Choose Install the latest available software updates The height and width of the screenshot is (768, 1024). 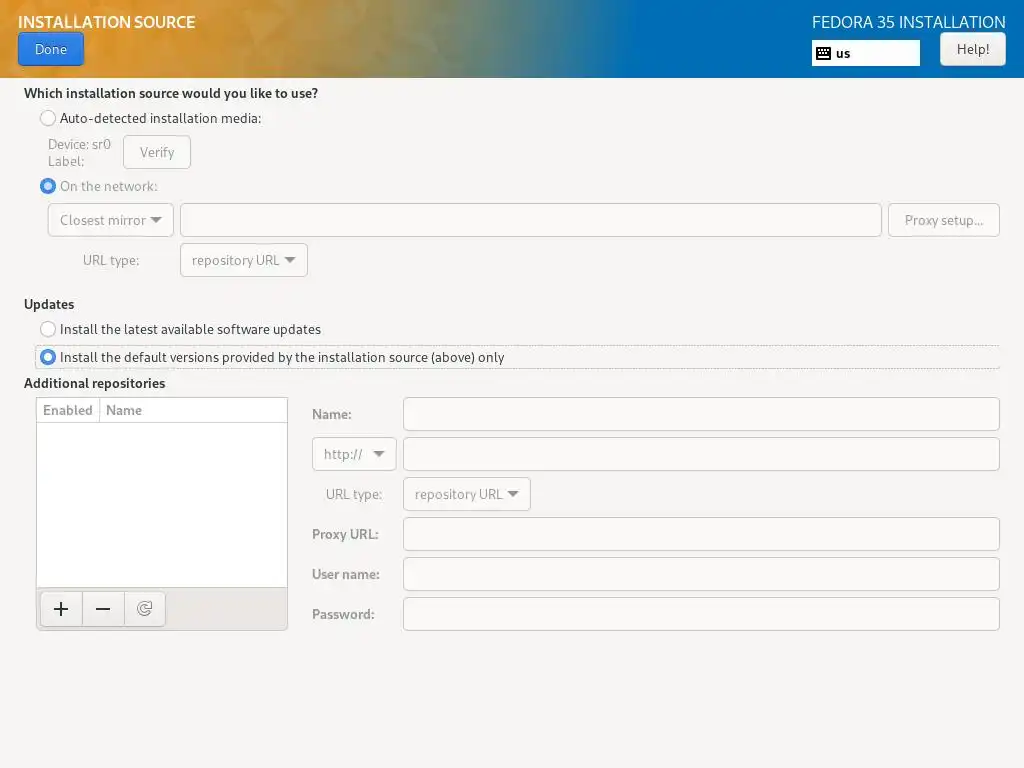[x=48, y=329]
